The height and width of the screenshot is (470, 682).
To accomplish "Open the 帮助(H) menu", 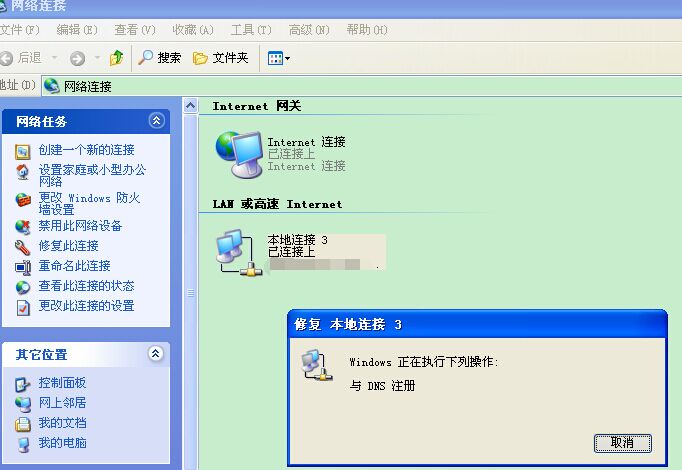I will (x=367, y=30).
